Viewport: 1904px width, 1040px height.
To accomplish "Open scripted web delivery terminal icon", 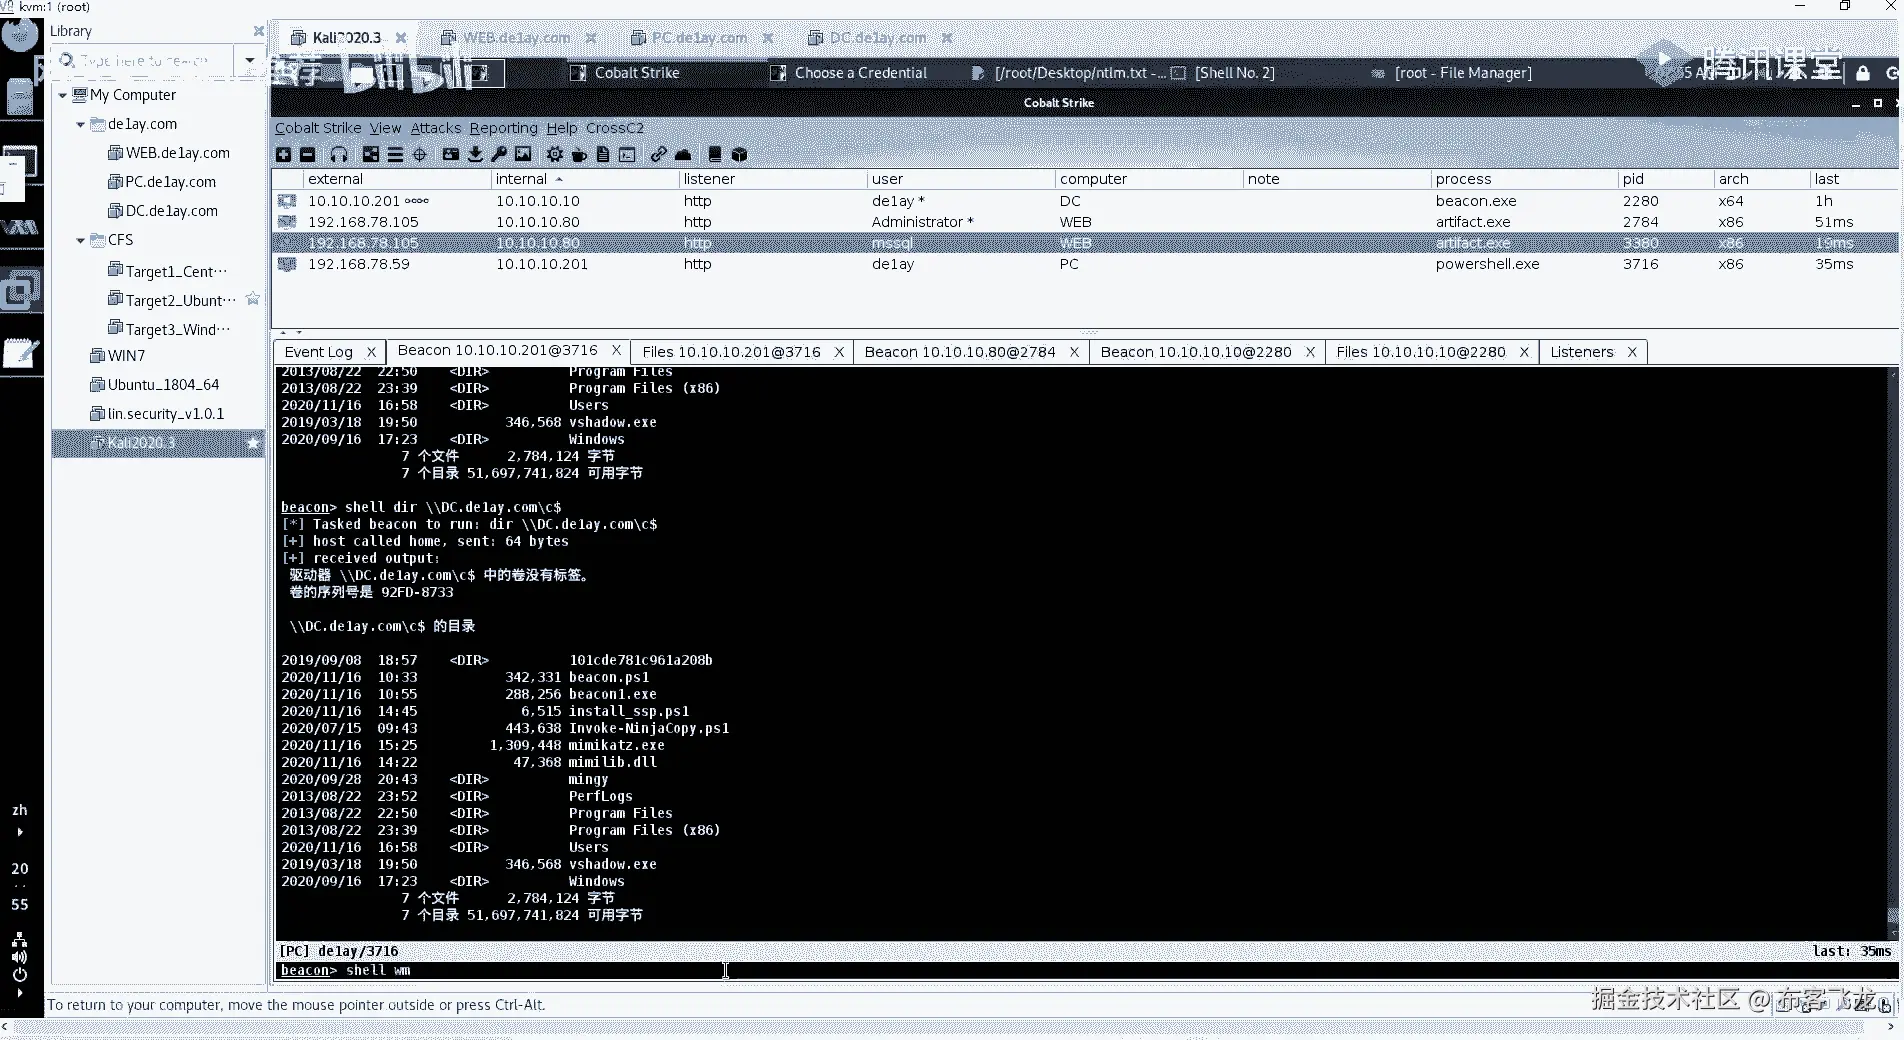I will 627,154.
